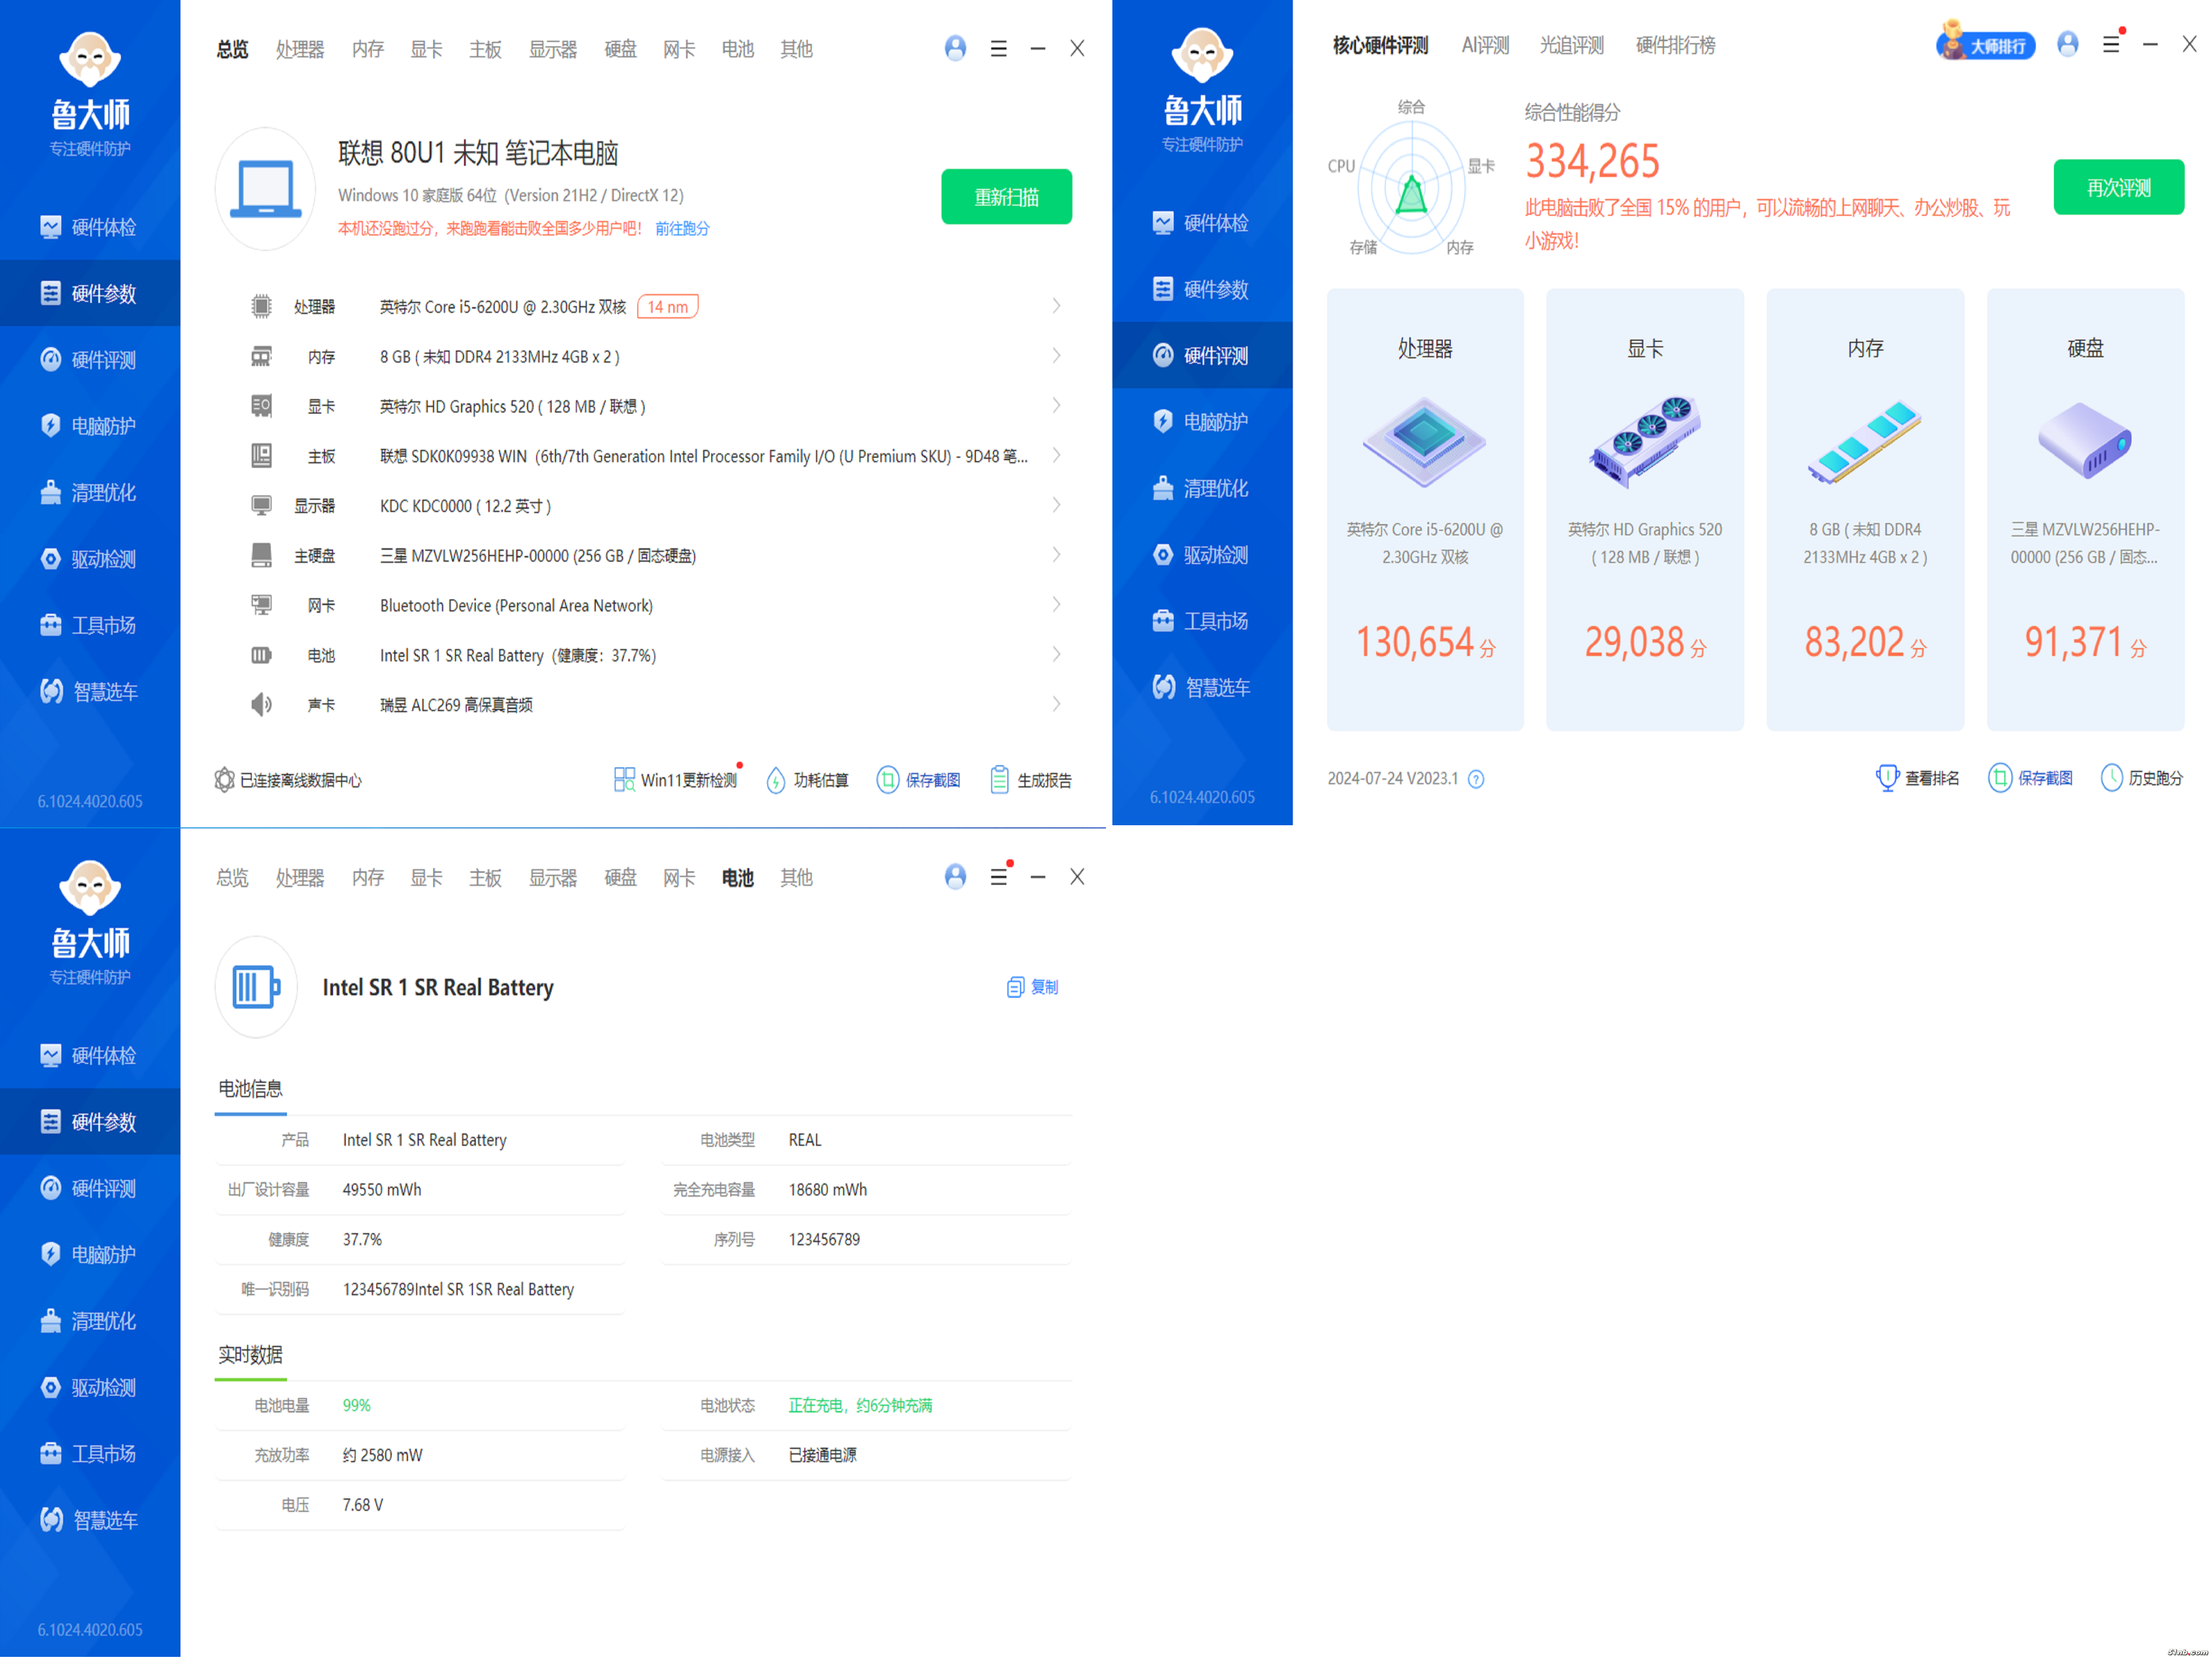Click the green 再次评测 button
This screenshot has height=1659, width=2212.
(2118, 187)
